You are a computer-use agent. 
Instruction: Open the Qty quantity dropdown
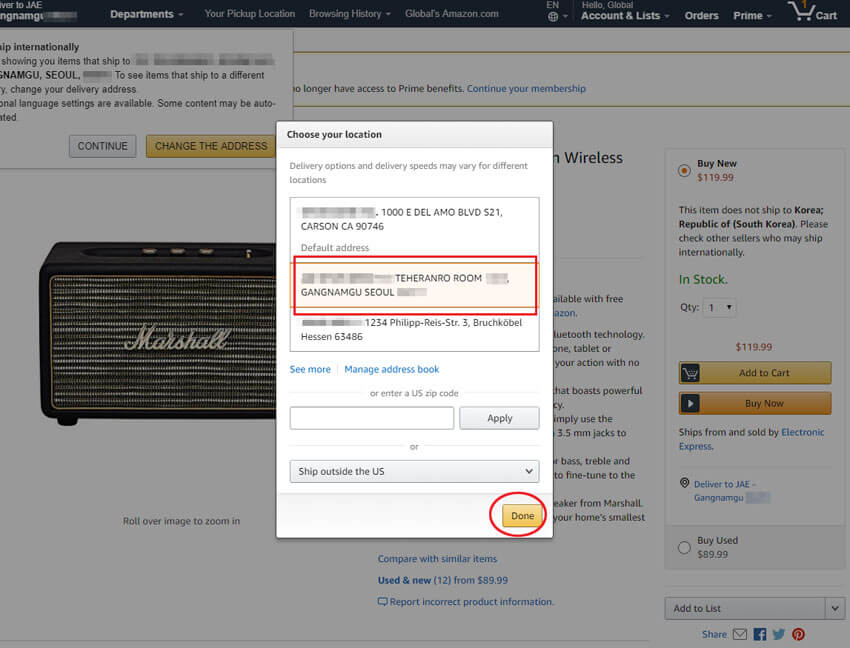[x=720, y=307]
